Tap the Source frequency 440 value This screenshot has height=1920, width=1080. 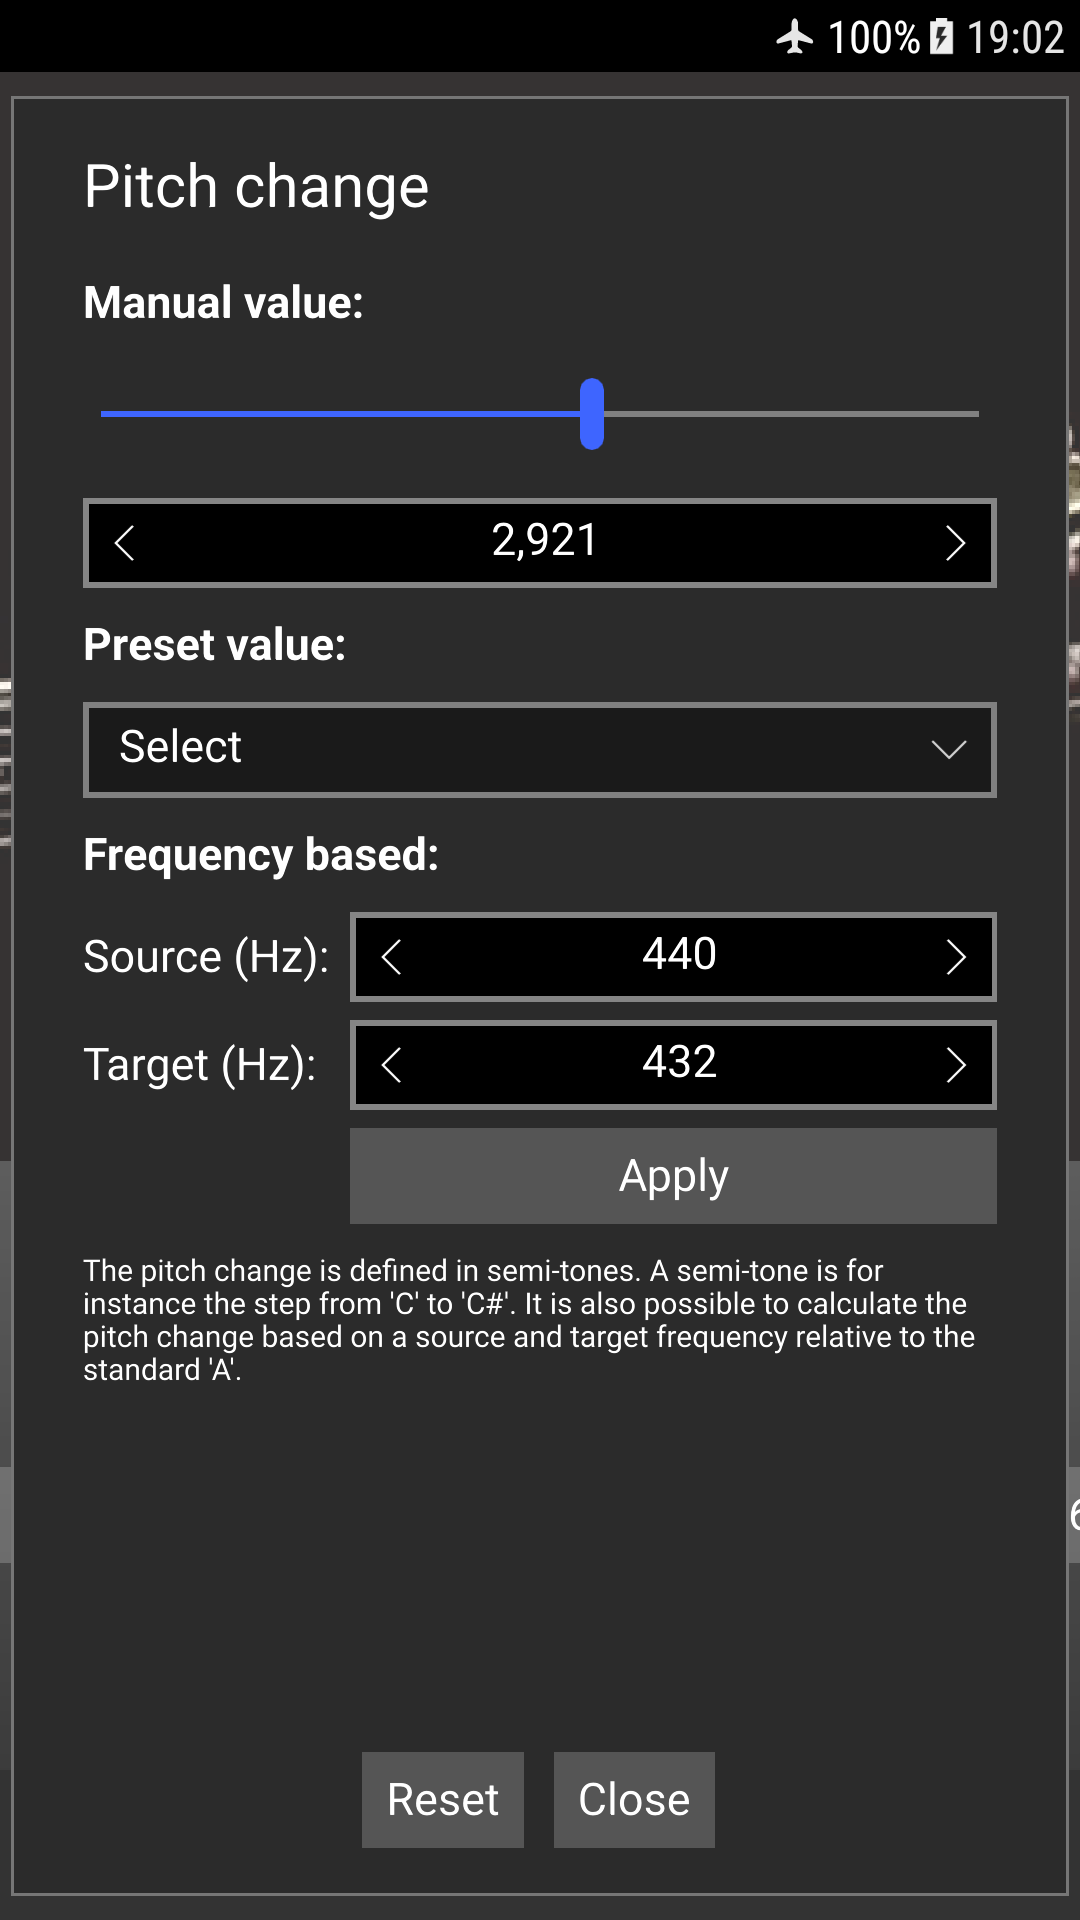pyautogui.click(x=679, y=955)
